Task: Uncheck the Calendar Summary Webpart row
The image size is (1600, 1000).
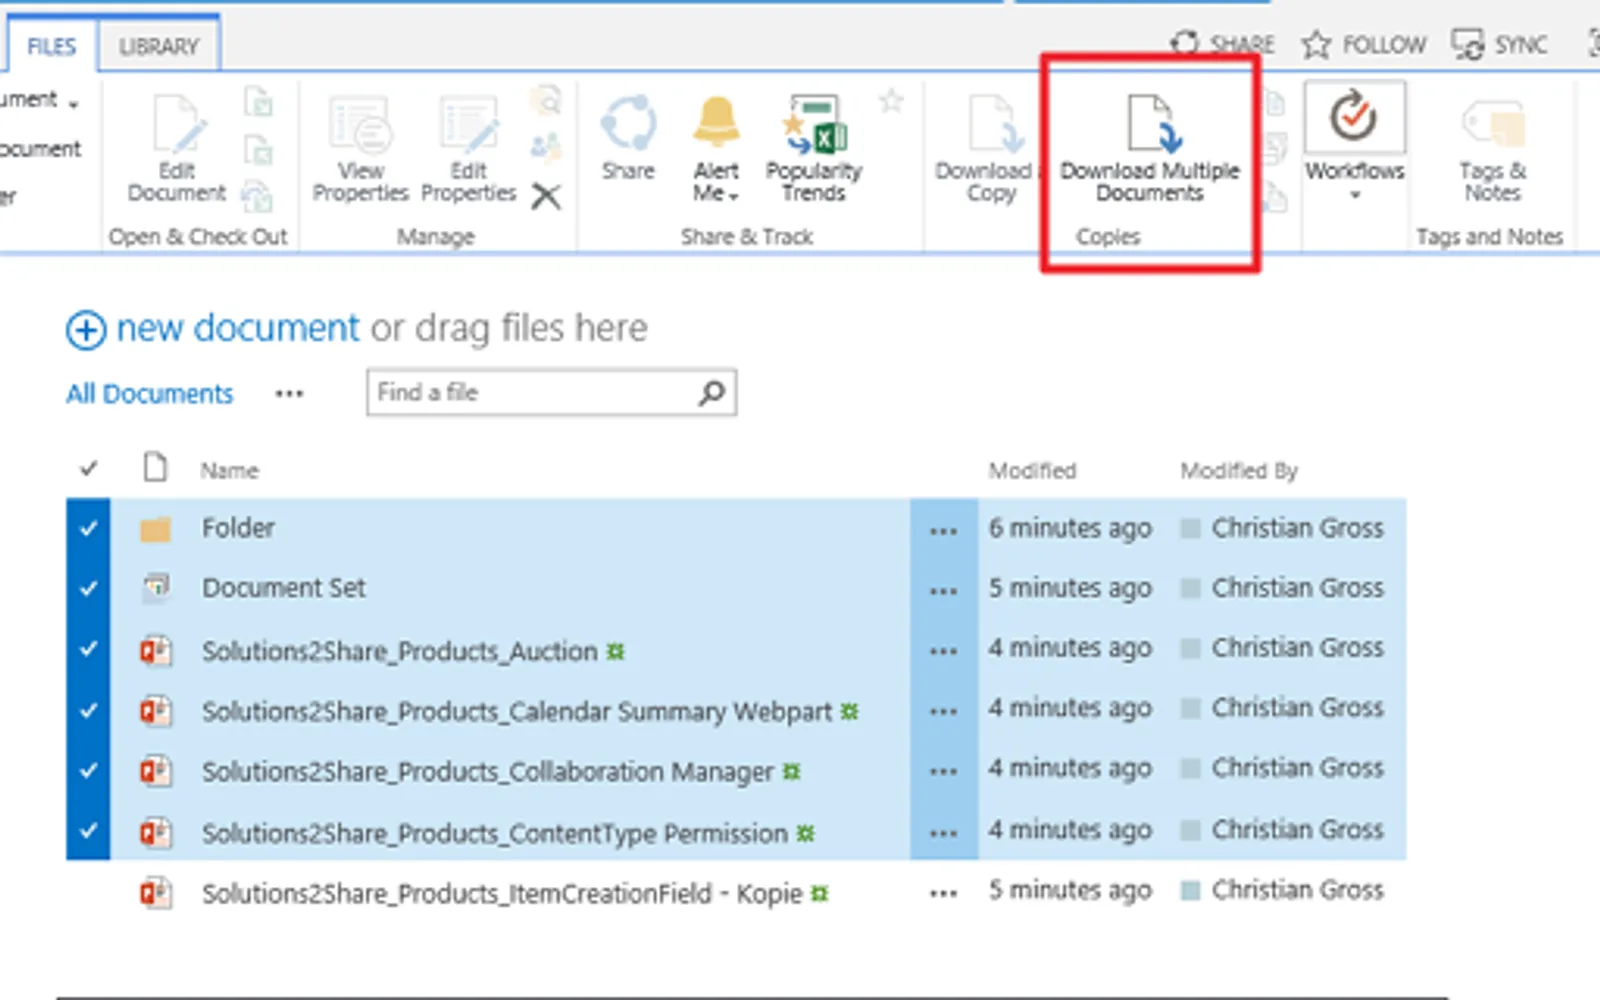Action: pyautogui.click(x=88, y=710)
